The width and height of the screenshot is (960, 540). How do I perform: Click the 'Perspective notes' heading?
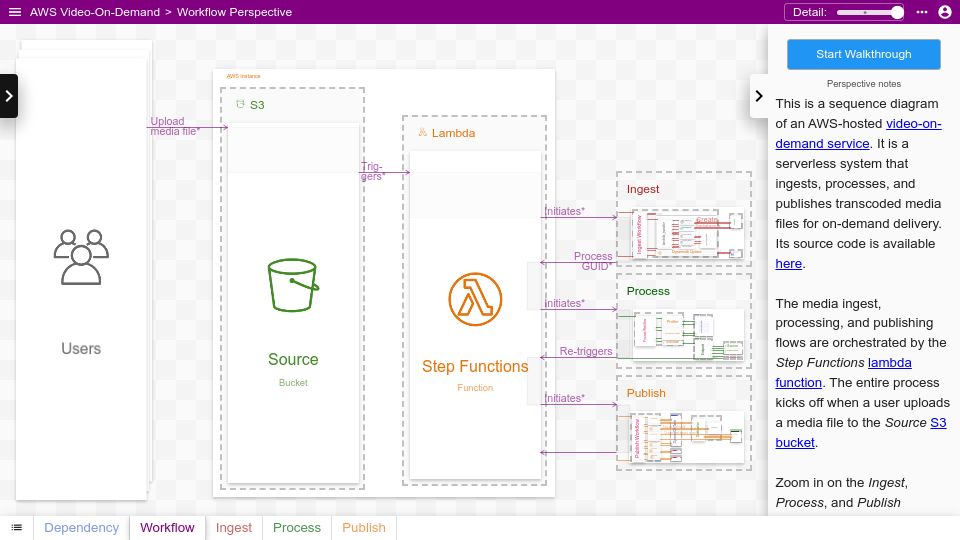tap(863, 84)
